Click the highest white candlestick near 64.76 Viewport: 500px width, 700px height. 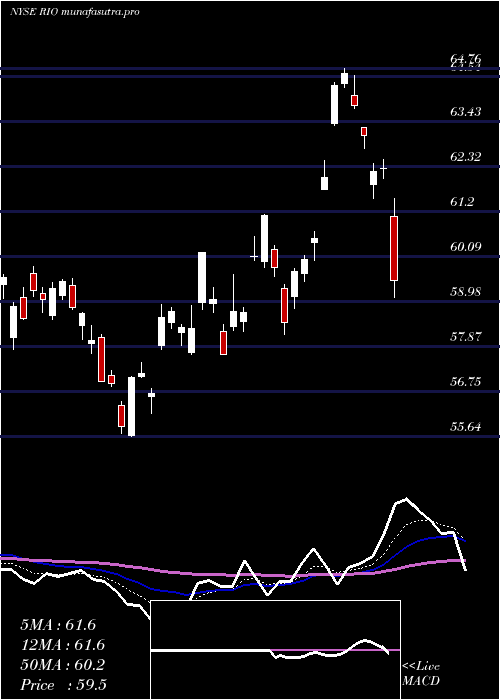pos(344,78)
